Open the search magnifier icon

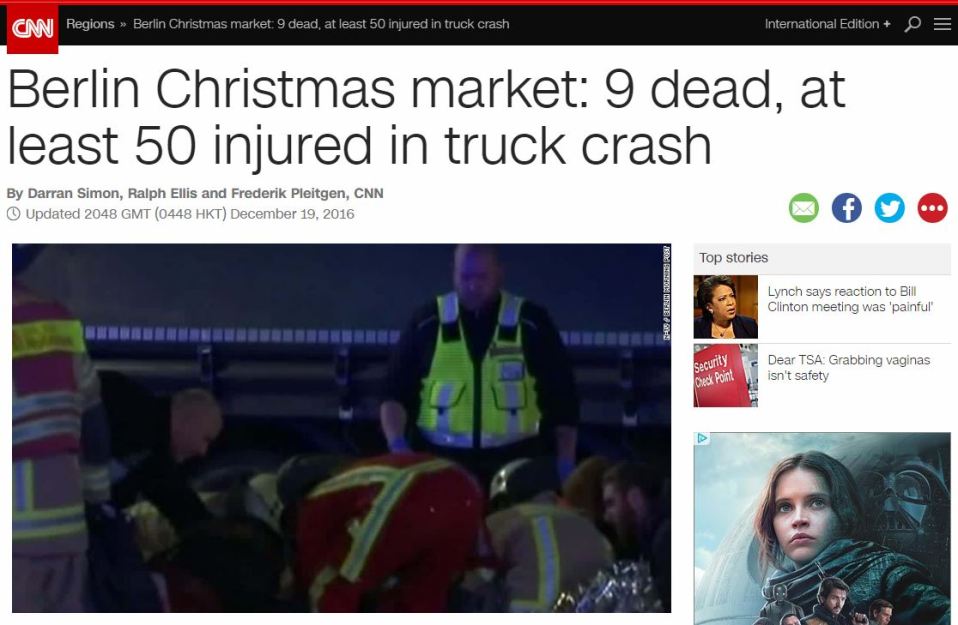point(913,24)
